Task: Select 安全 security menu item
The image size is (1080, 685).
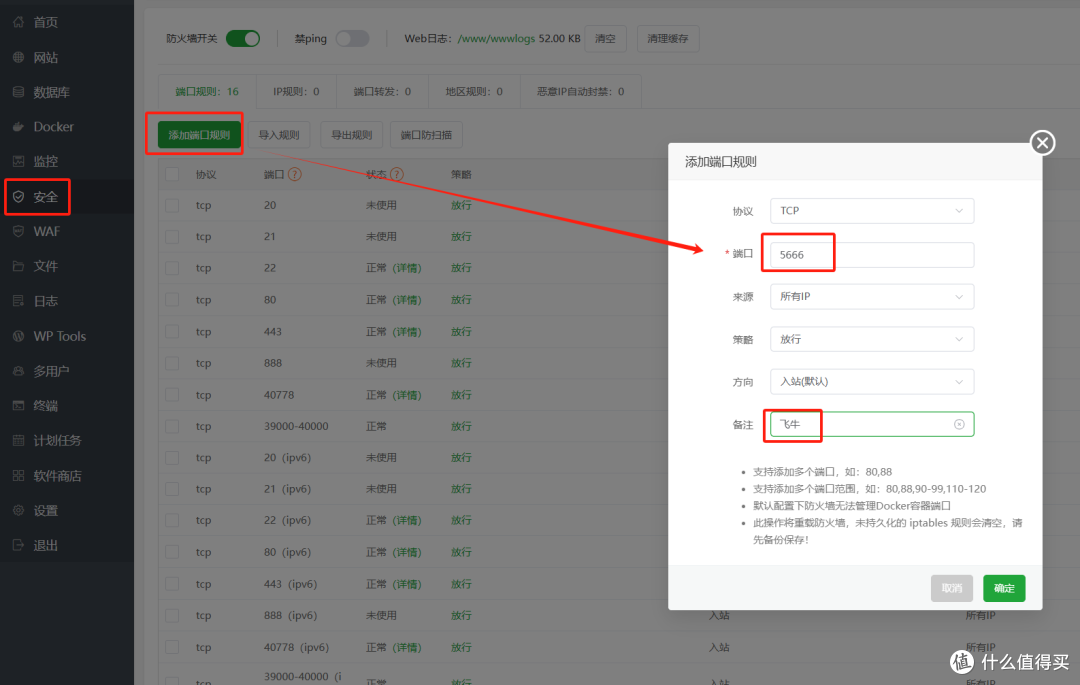Action: tap(45, 197)
